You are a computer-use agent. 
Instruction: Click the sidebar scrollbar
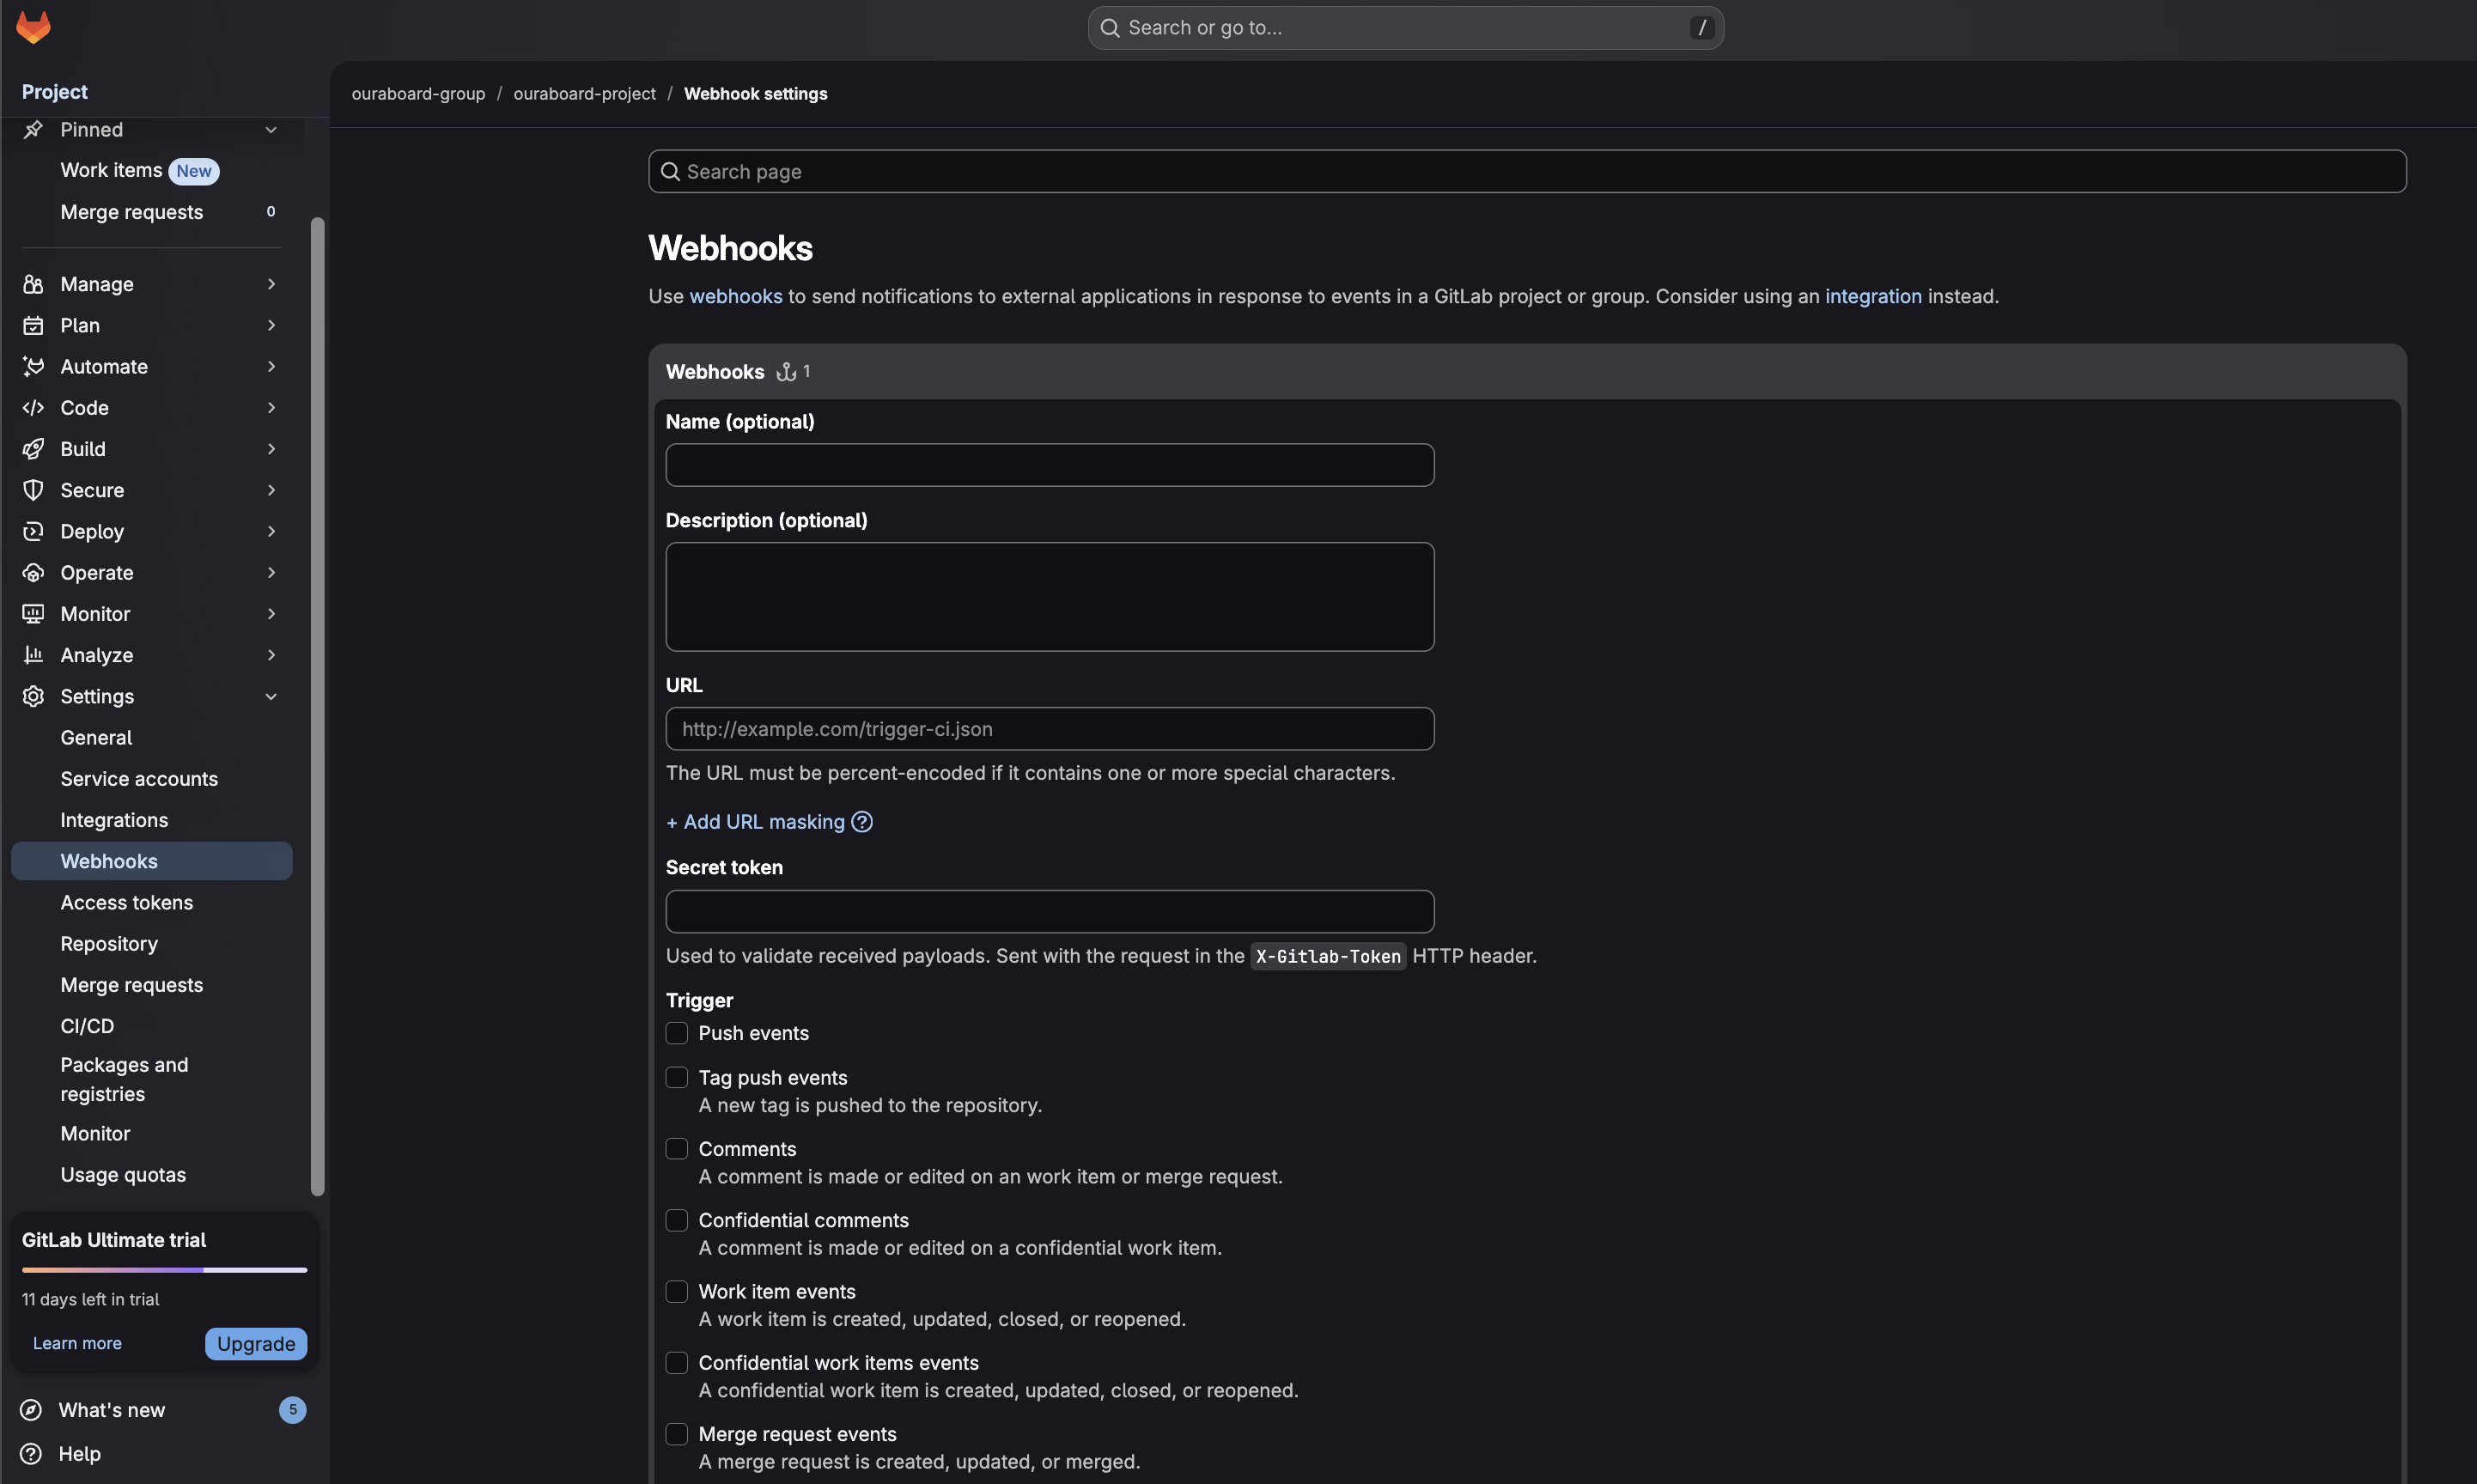[x=318, y=706]
